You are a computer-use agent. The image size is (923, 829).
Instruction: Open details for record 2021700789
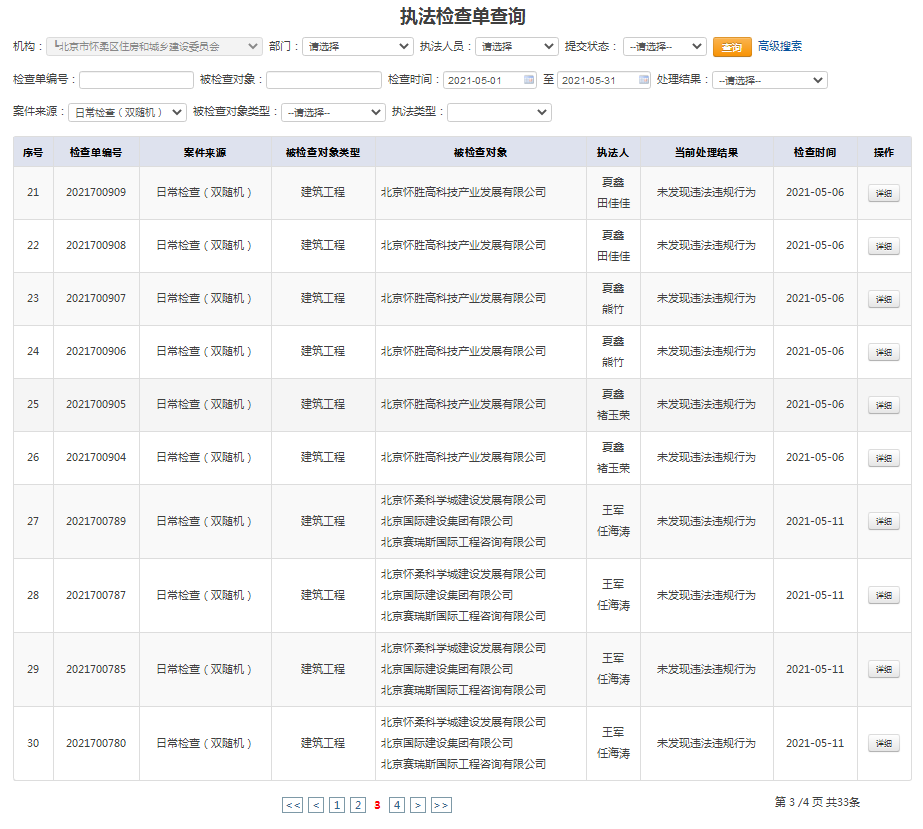tap(884, 521)
